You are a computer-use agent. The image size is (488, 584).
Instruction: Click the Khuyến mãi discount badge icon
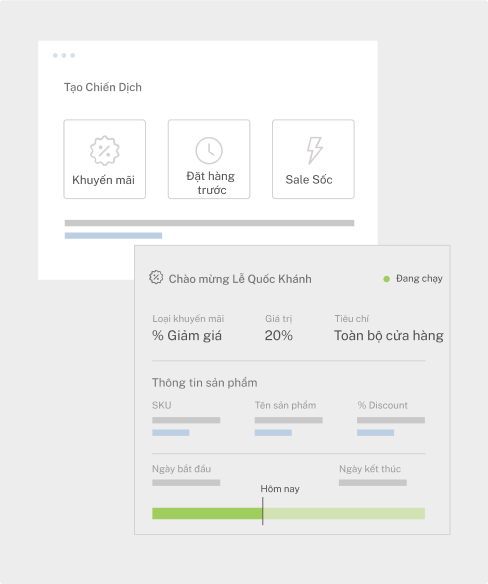[x=105, y=150]
